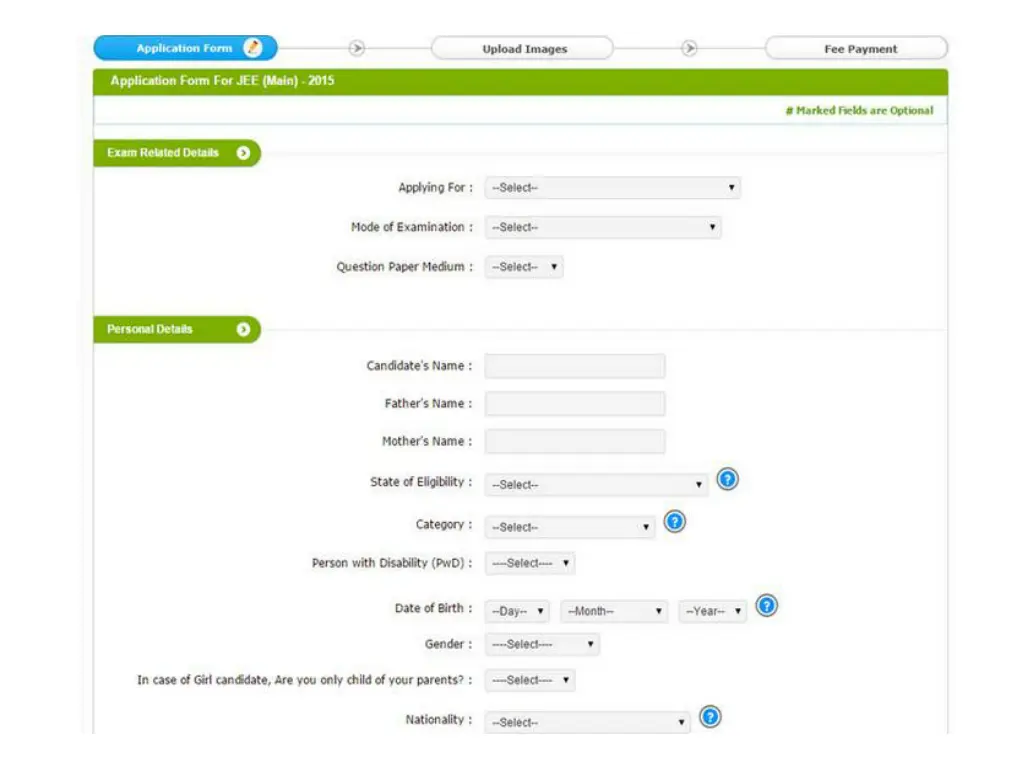
Task: Click the 'Candidate's Name :' label
Action: click(x=419, y=366)
